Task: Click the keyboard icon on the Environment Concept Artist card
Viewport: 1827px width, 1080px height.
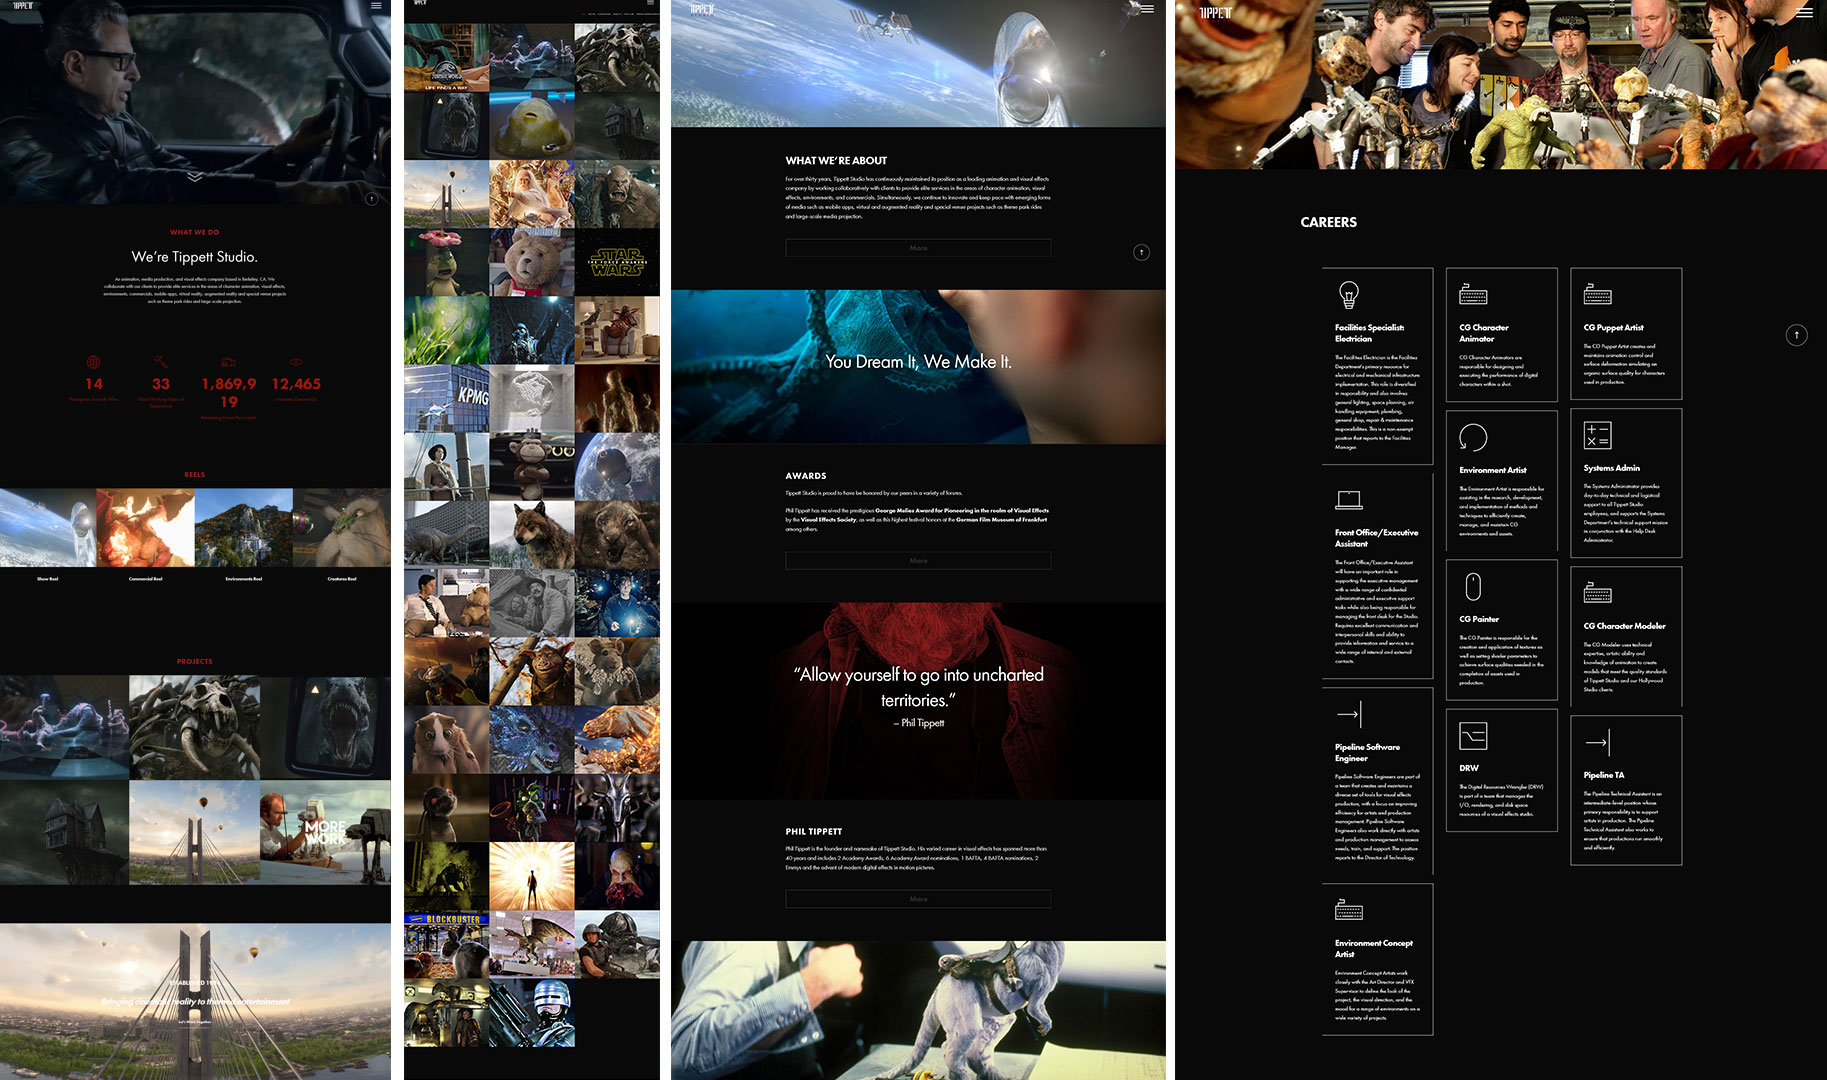Action: click(x=1349, y=909)
